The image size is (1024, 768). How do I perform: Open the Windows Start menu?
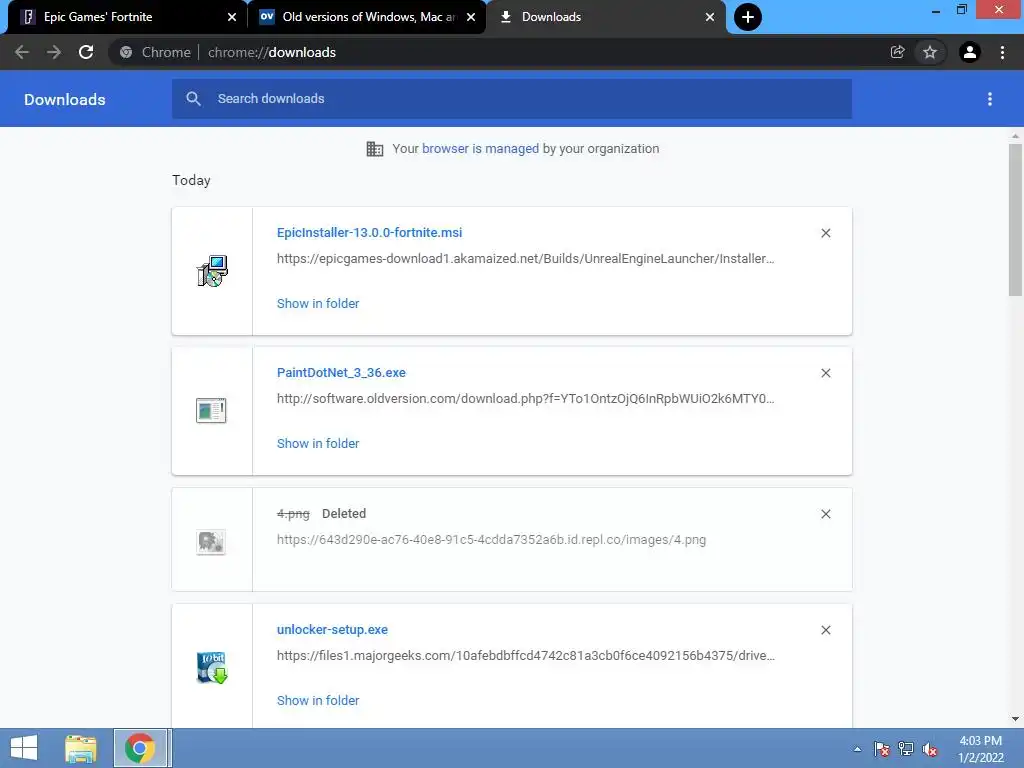click(x=24, y=748)
